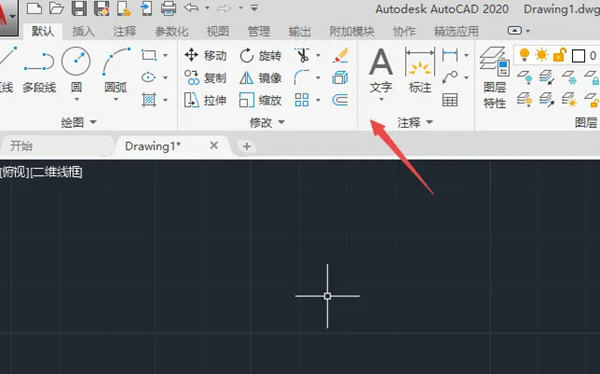Select the Drawing1* file tab

coord(152,146)
